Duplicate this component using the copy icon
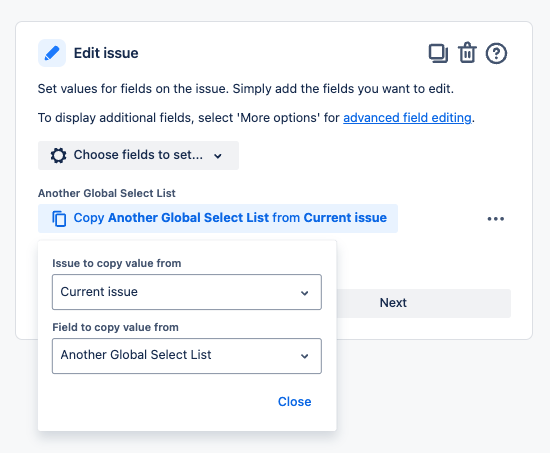The width and height of the screenshot is (550, 453). click(438, 53)
